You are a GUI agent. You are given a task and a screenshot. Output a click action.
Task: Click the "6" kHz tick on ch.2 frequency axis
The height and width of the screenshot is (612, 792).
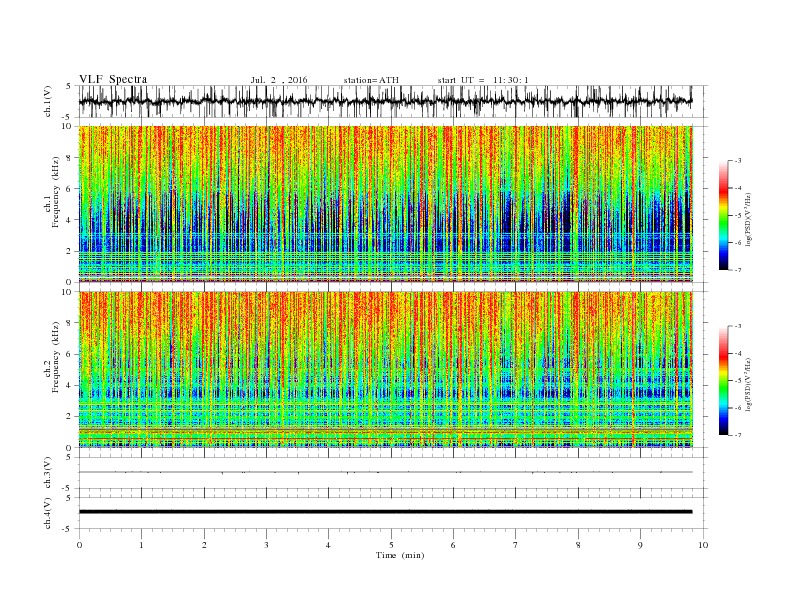coord(69,354)
